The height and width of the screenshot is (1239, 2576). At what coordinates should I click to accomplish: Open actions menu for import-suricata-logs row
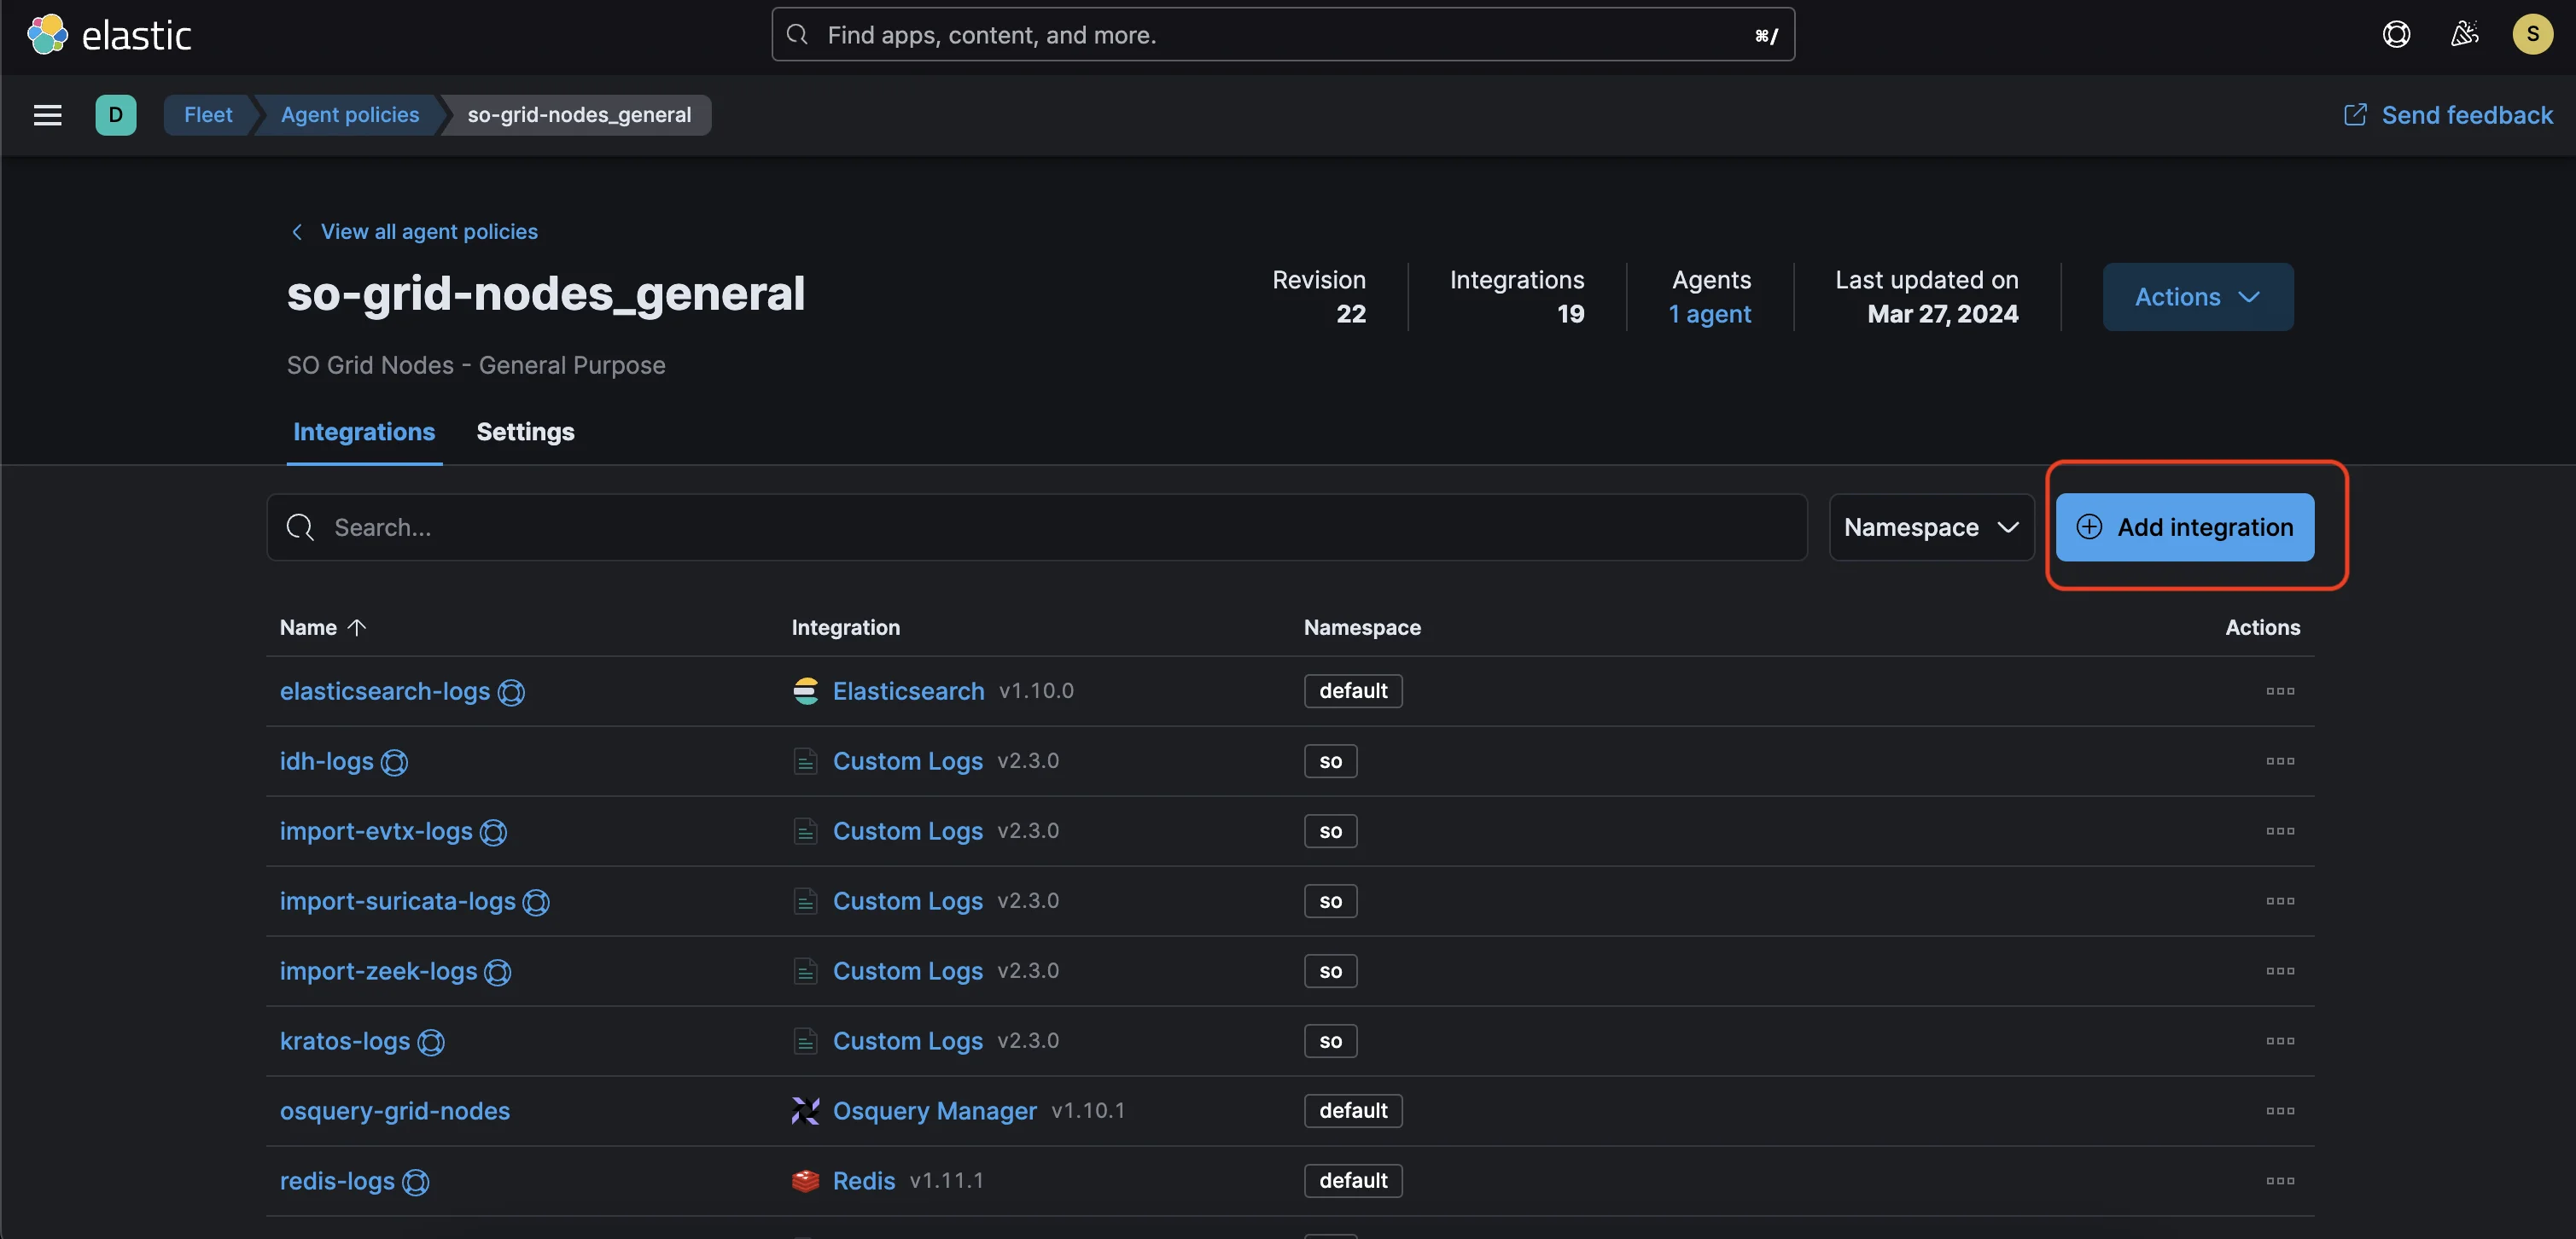pos(2280,901)
